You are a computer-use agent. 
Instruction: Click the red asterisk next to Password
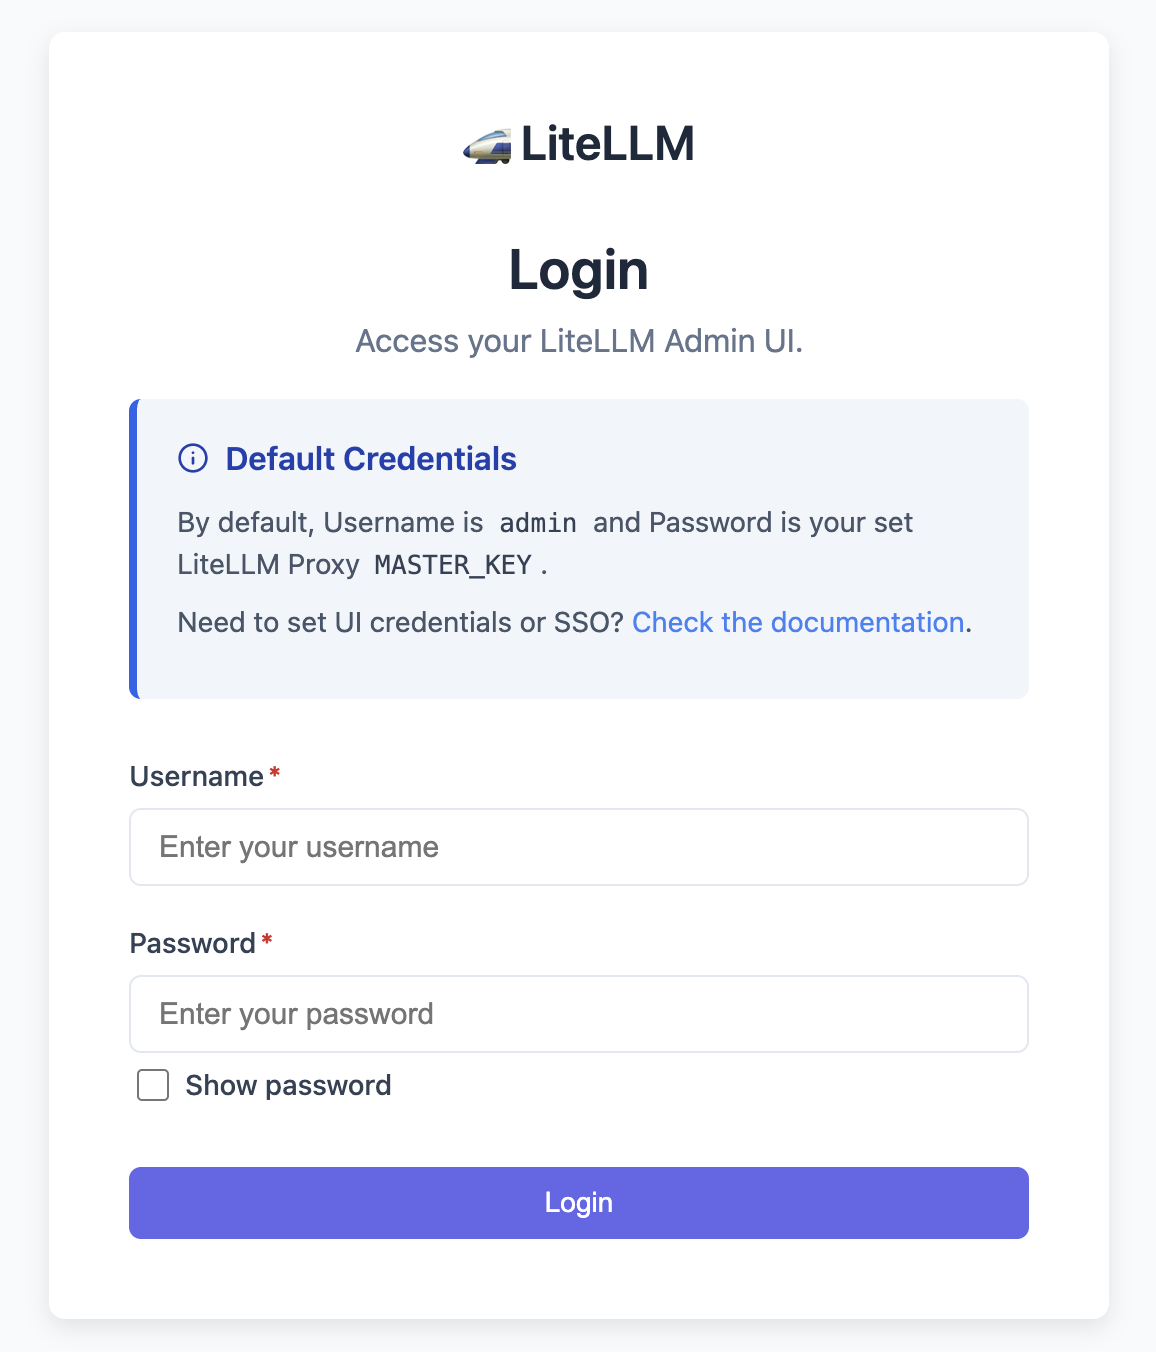(266, 939)
